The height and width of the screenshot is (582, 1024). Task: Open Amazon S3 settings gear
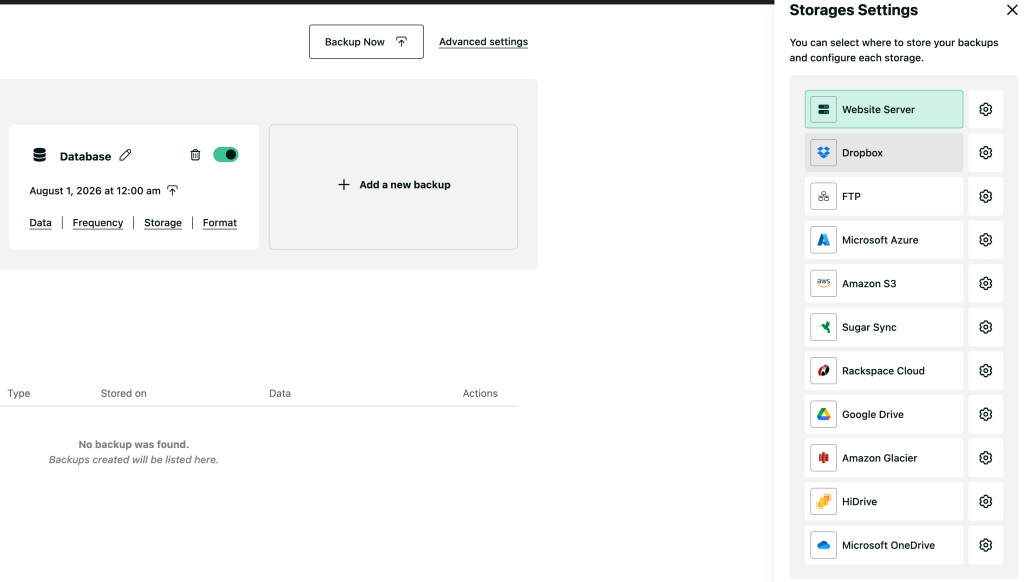(985, 283)
